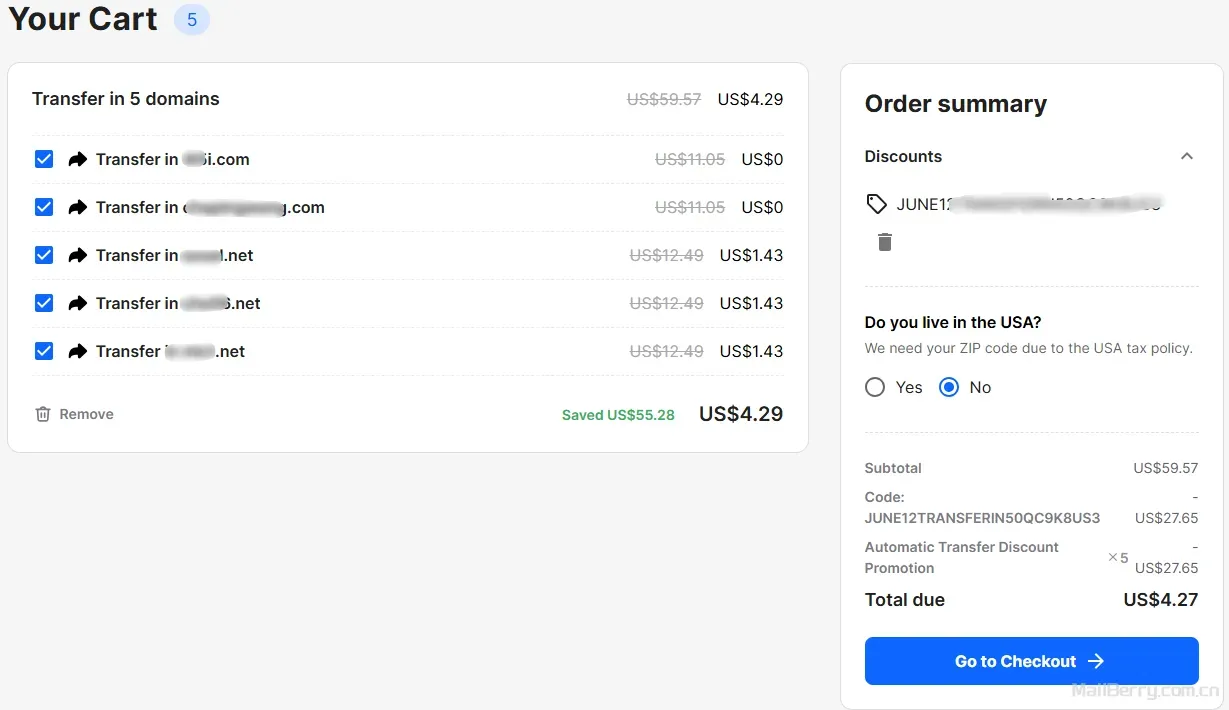Image resolution: width=1229 pixels, height=710 pixels.
Task: Click the trash can icon next to Remove
Action: 43,414
